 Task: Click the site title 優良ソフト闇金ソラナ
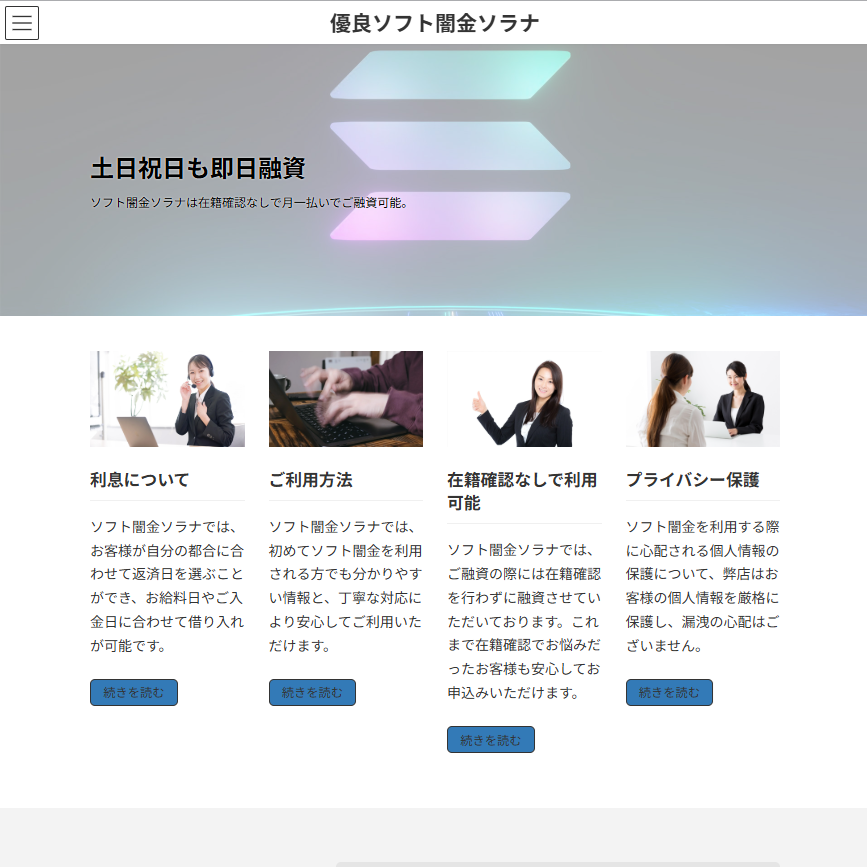click(434, 23)
